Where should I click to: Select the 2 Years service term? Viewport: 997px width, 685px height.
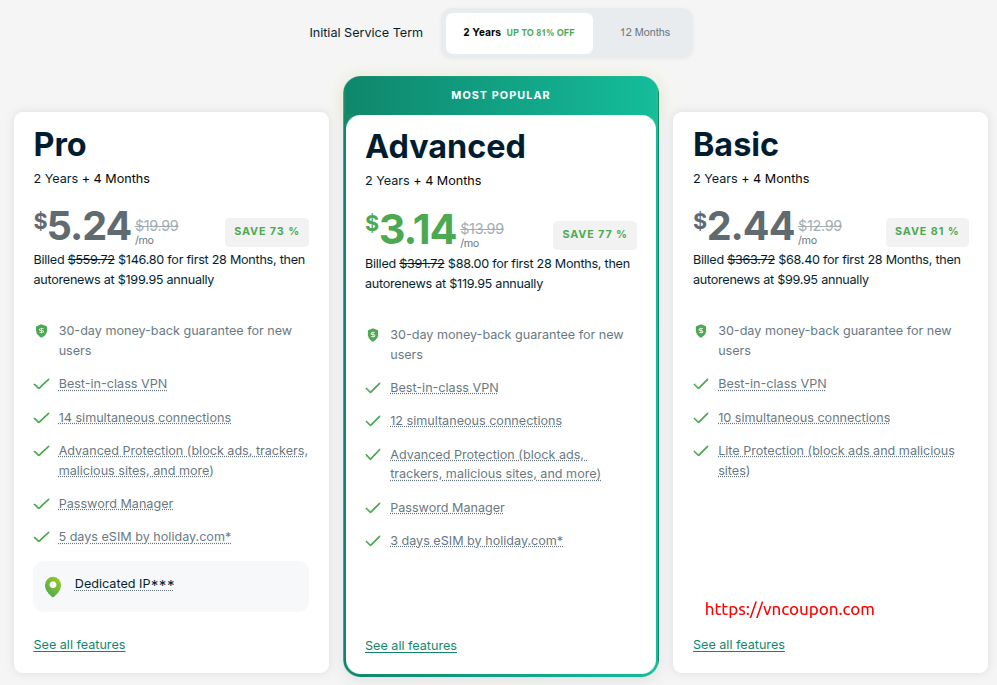[518, 33]
